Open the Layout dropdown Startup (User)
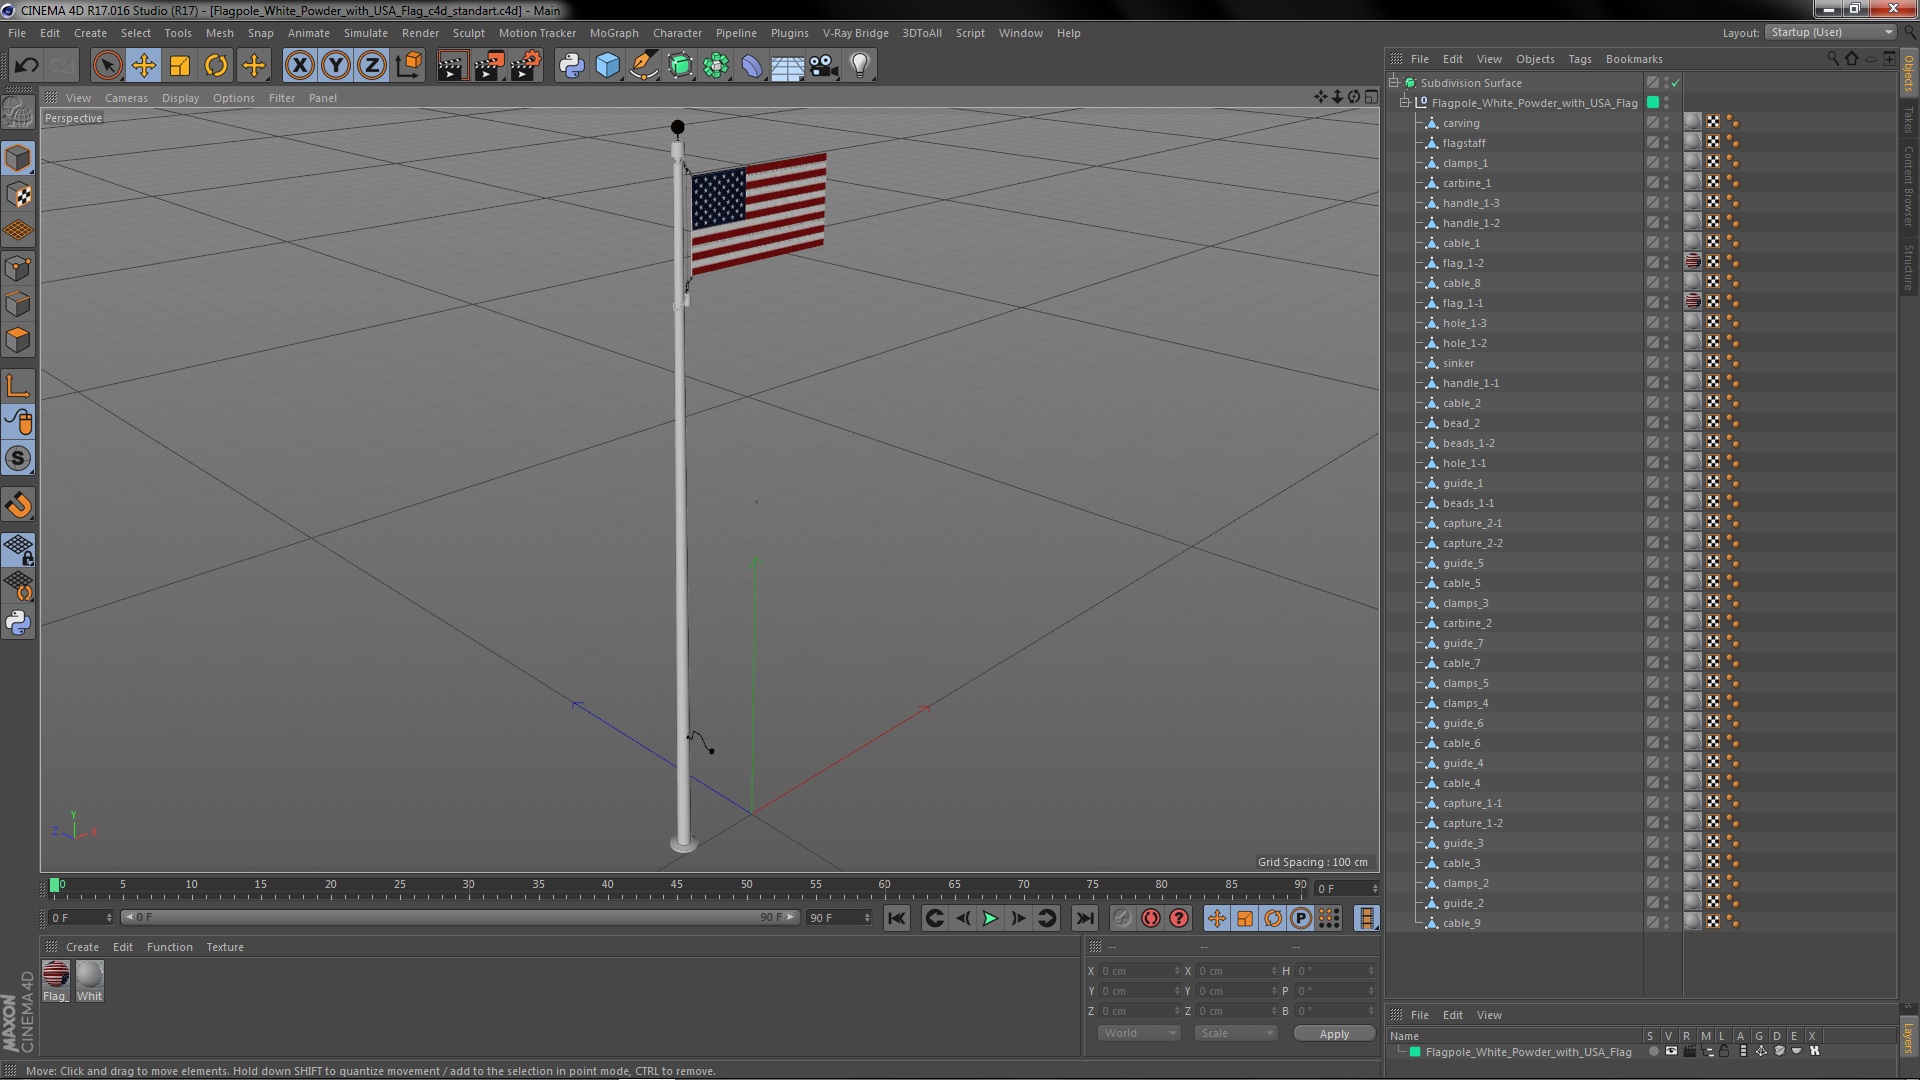The height and width of the screenshot is (1080, 1920). pyautogui.click(x=1830, y=32)
